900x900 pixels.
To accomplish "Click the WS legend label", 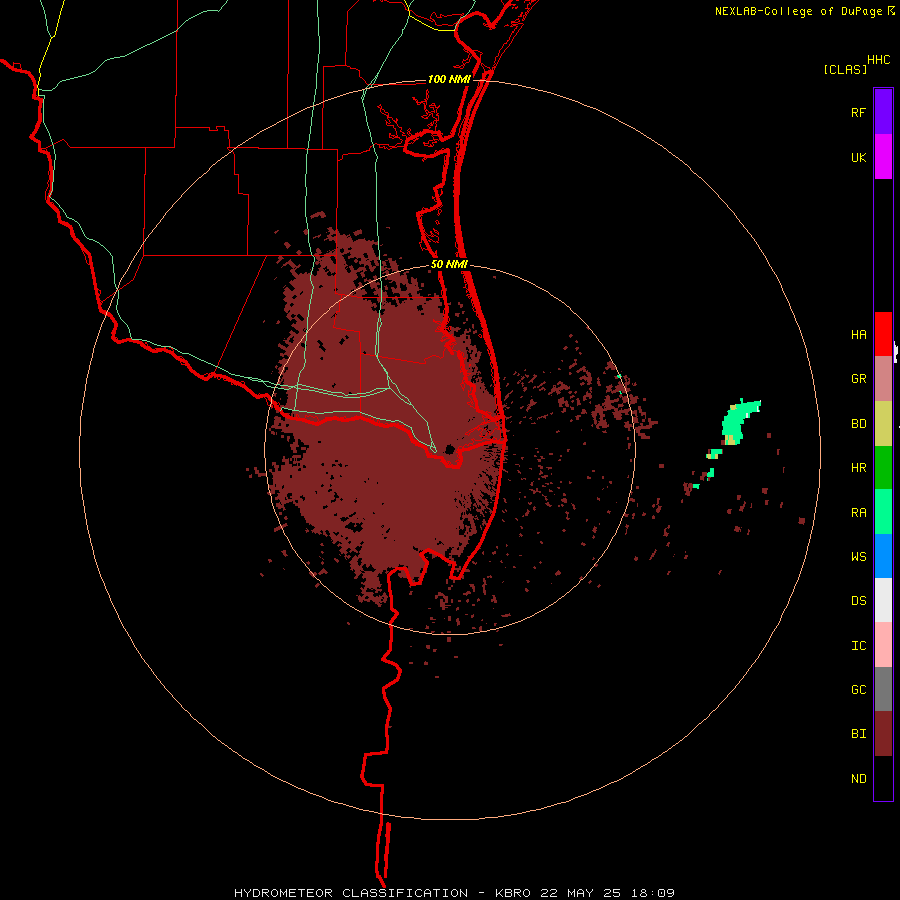I will [x=858, y=557].
